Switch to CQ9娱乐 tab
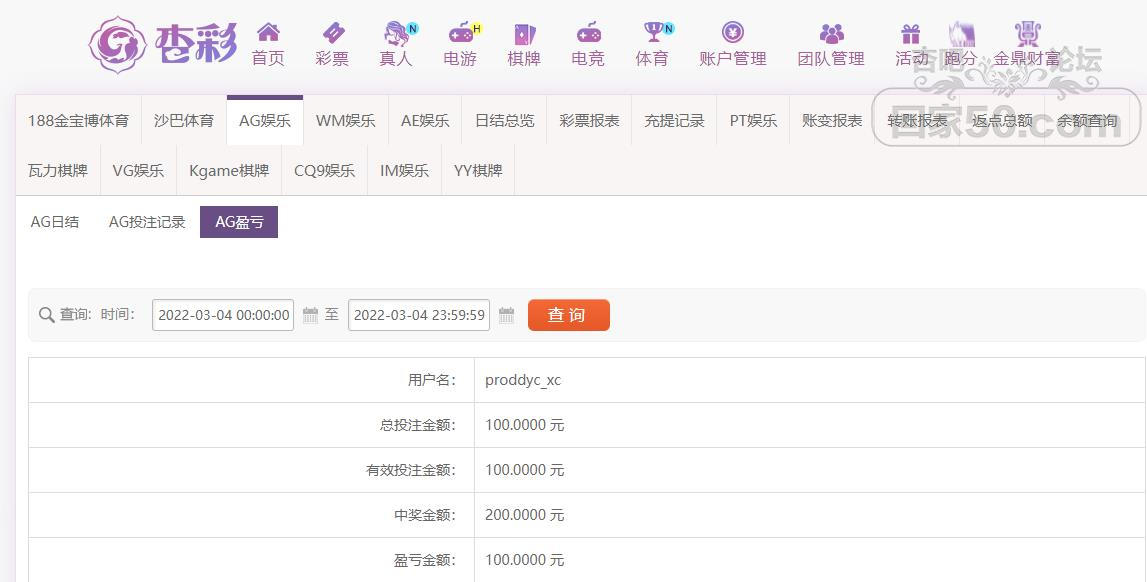The width and height of the screenshot is (1147, 582). pyautogui.click(x=325, y=170)
